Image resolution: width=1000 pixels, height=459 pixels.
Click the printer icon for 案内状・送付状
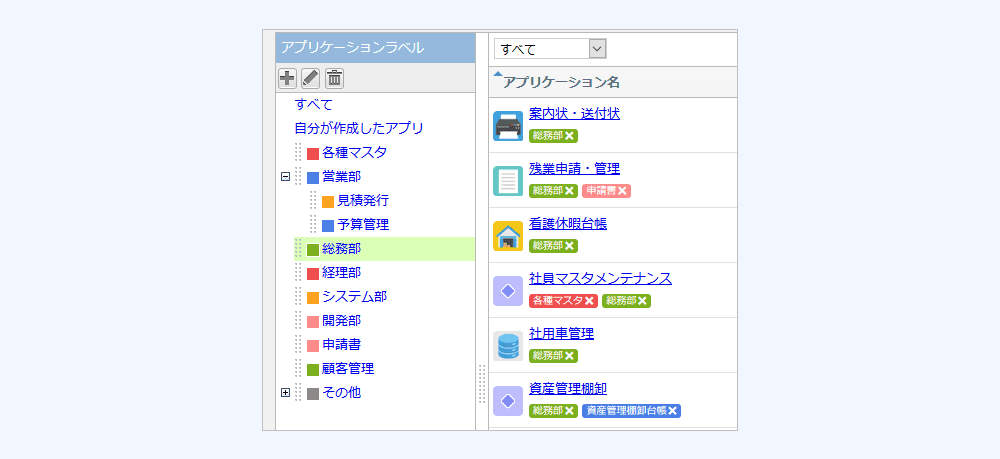point(508,126)
